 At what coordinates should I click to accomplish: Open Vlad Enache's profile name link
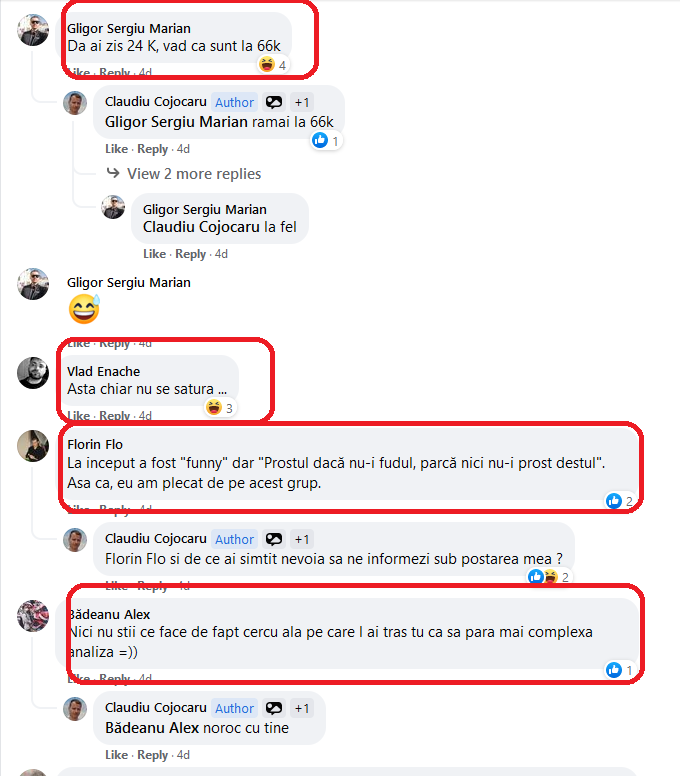pos(103,371)
